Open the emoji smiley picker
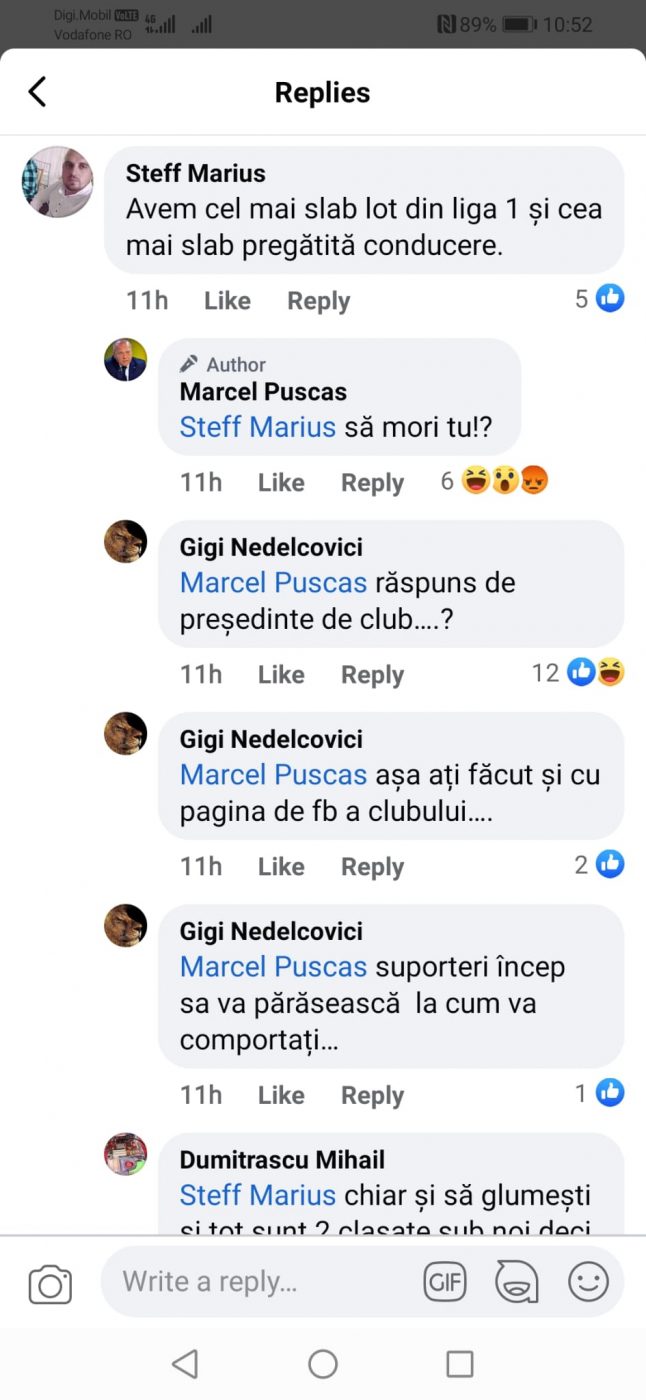The width and height of the screenshot is (646, 1400). pyautogui.click(x=588, y=1282)
